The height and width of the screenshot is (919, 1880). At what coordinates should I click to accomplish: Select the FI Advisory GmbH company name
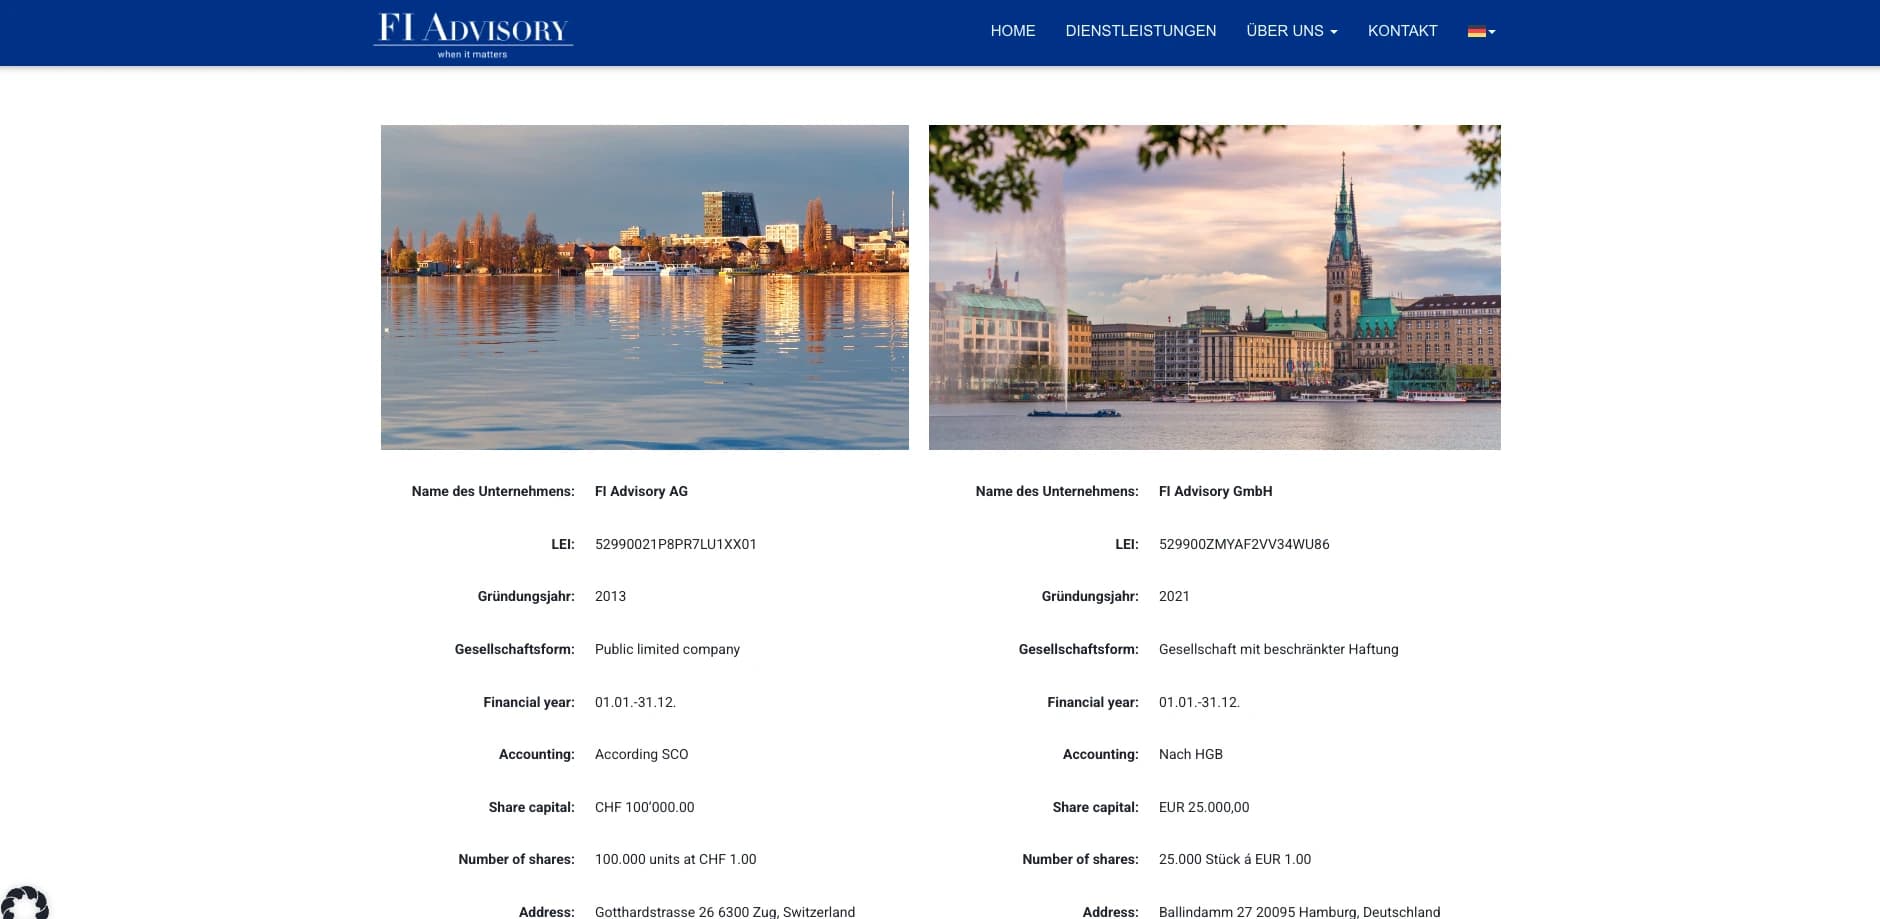[x=1215, y=491]
